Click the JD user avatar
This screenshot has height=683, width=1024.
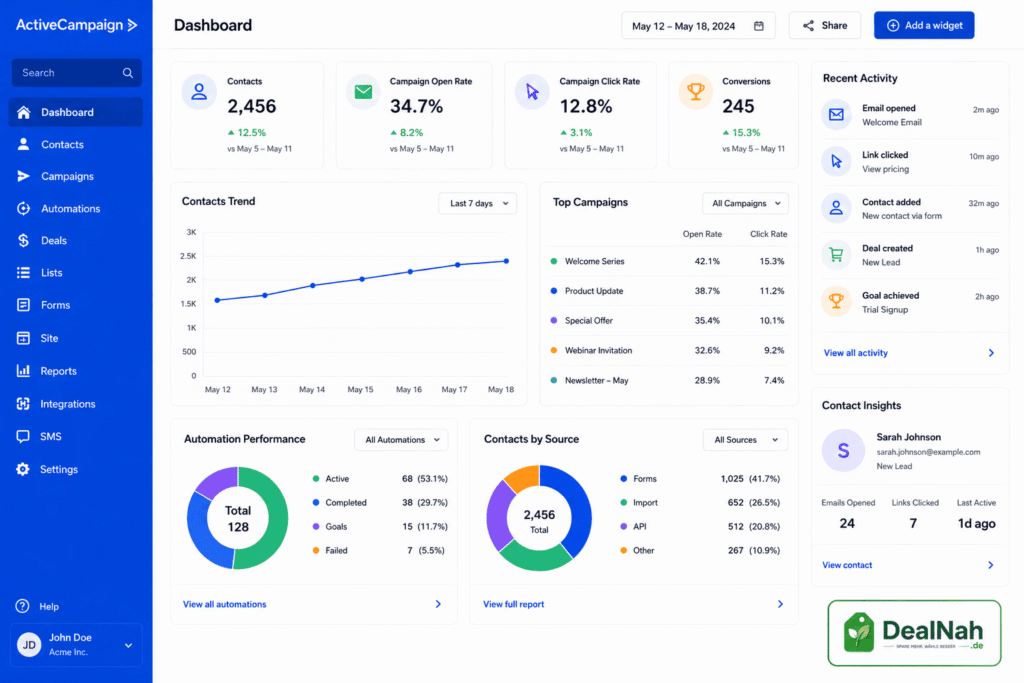[29, 644]
